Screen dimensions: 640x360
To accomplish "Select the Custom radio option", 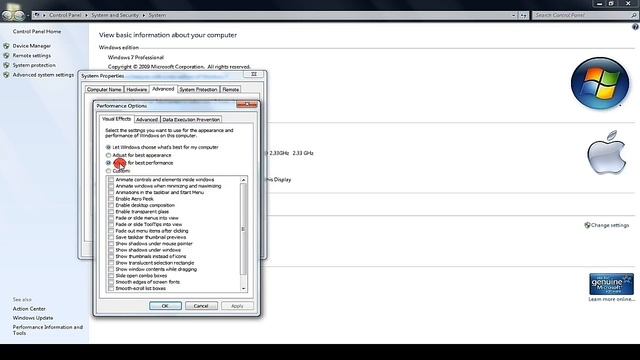I will pyautogui.click(x=108, y=171).
